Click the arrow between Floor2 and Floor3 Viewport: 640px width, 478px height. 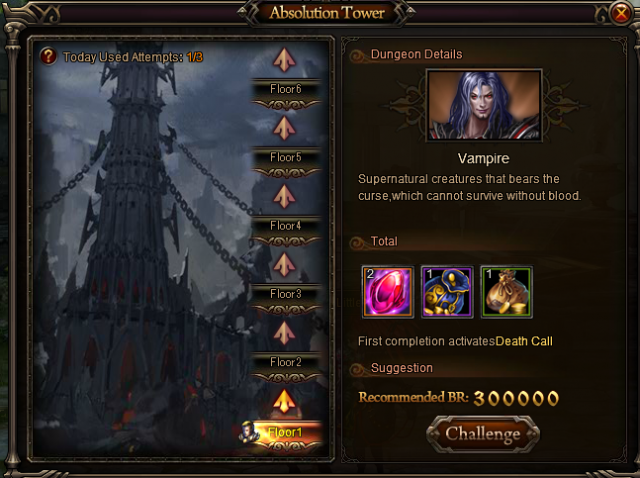[x=284, y=333]
